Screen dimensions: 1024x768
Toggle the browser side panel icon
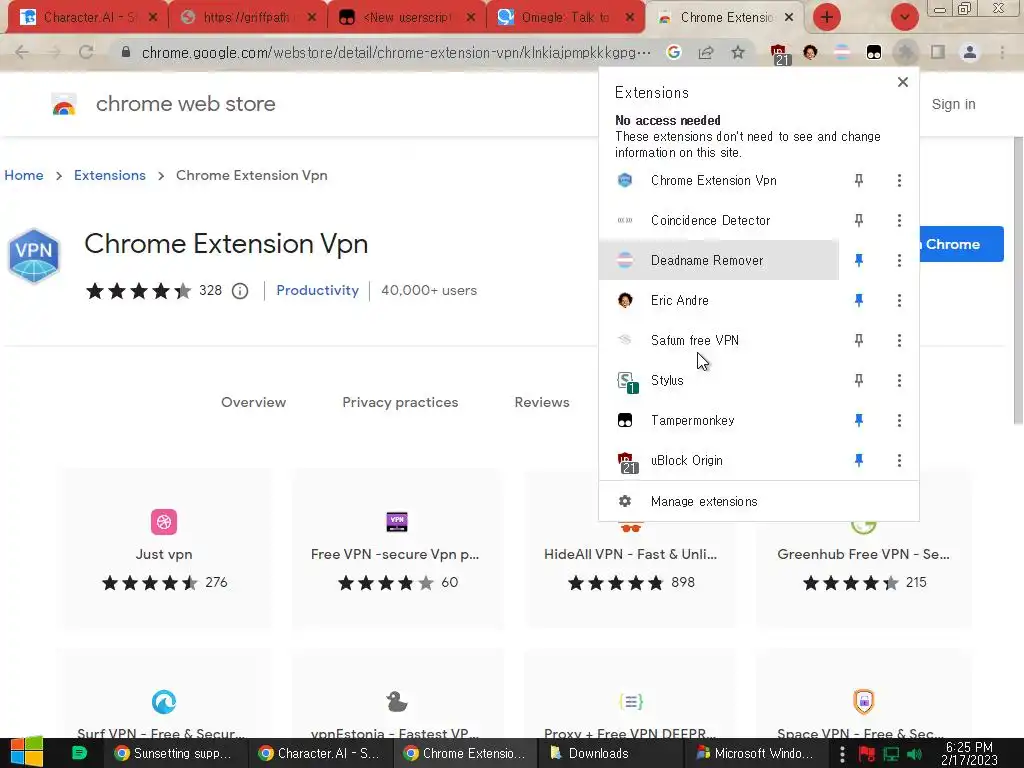pyautogui.click(x=938, y=52)
